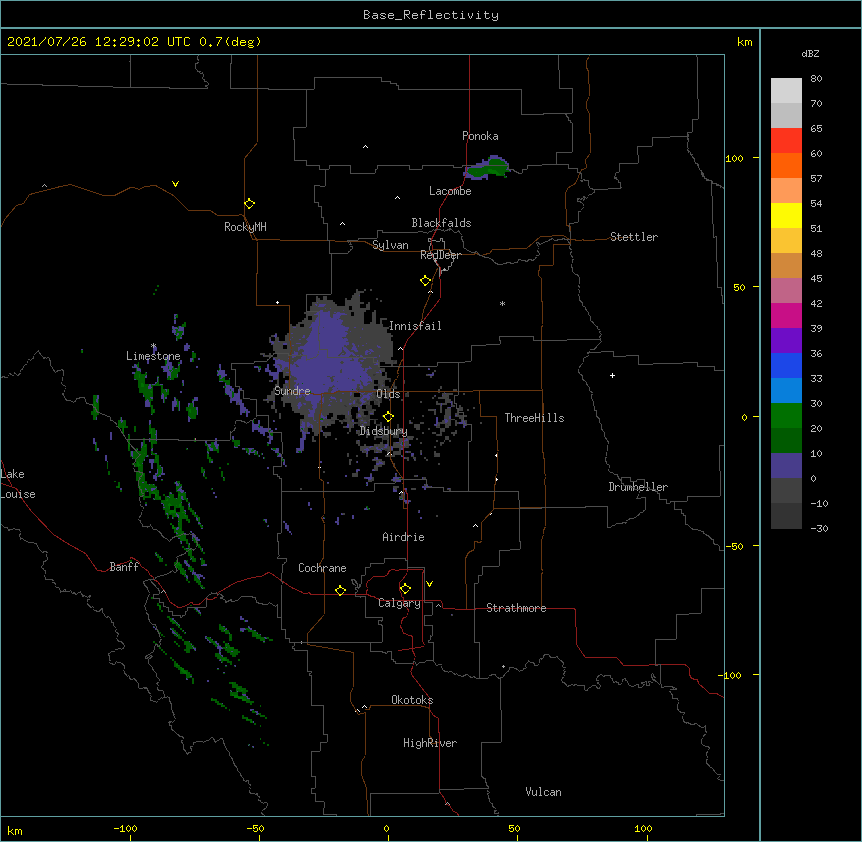Click the RedDeer city label

[440, 255]
